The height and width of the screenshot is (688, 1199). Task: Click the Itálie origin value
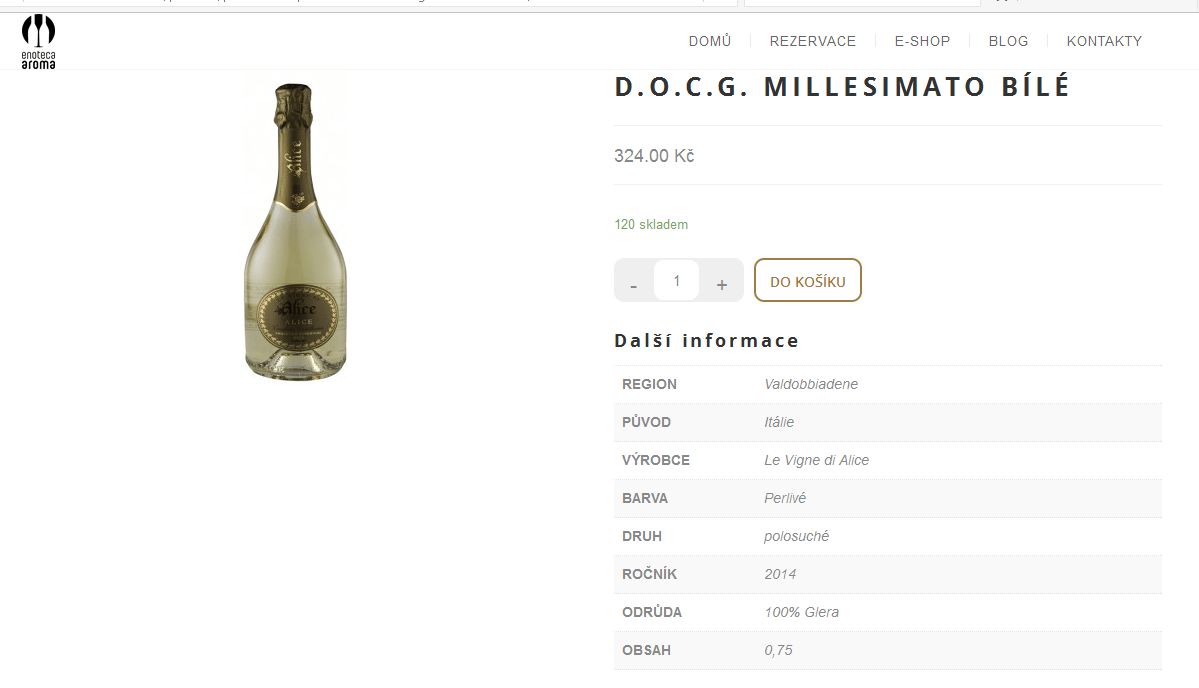[778, 422]
